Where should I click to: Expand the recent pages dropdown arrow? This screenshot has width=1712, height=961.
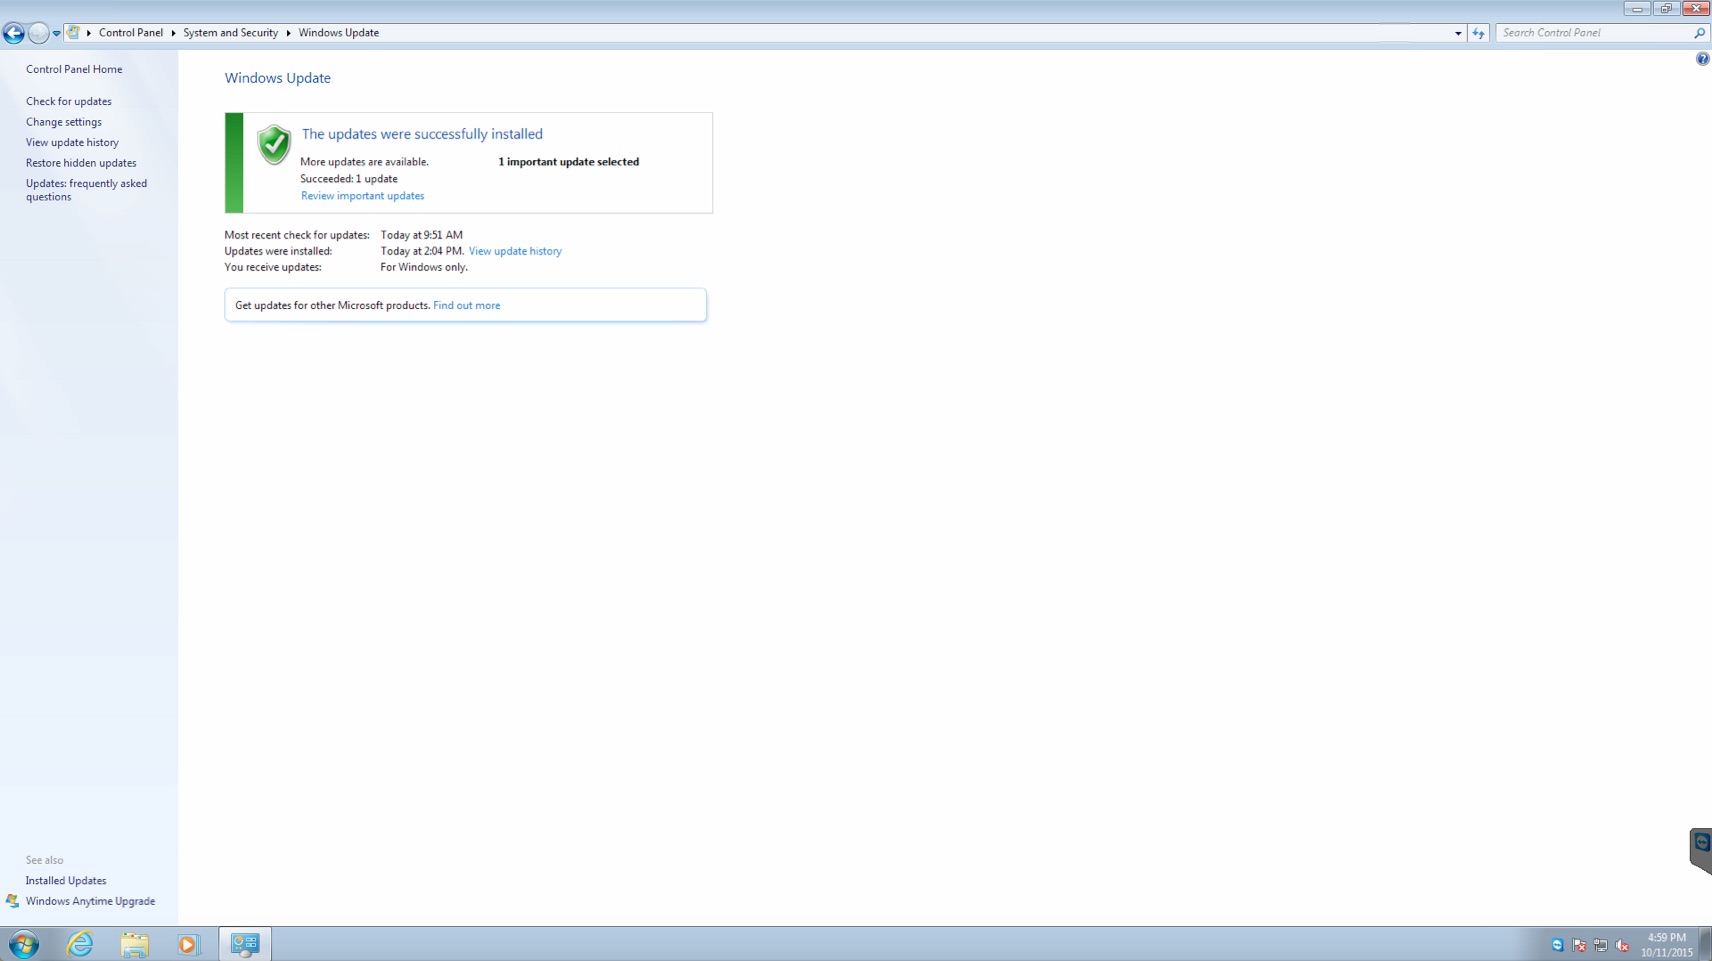click(x=57, y=33)
